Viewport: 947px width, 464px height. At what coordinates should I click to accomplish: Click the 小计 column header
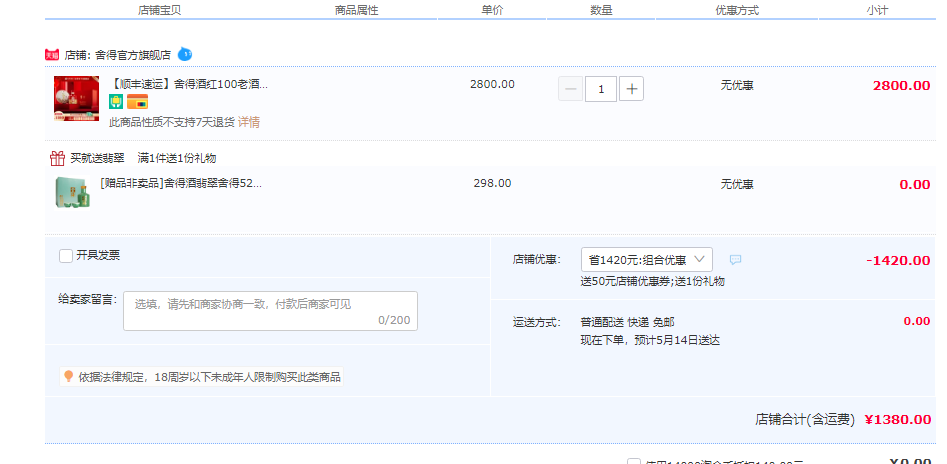coord(877,10)
